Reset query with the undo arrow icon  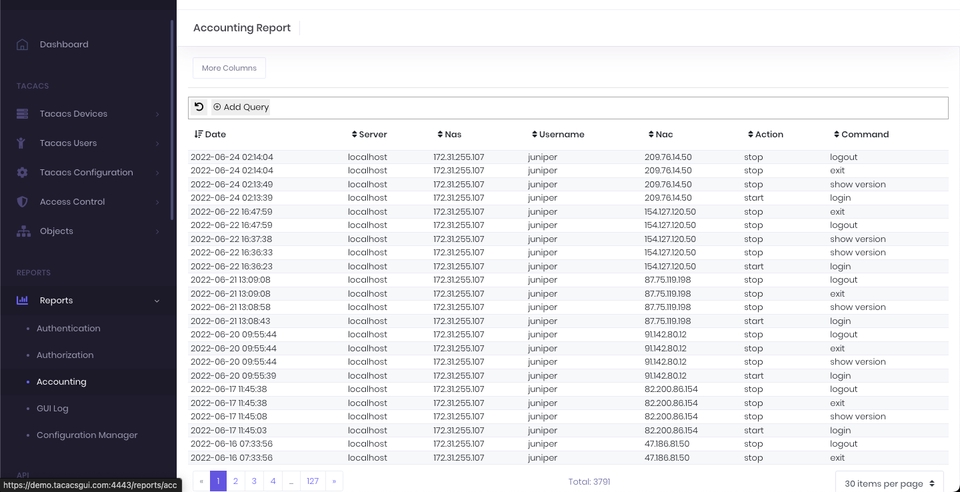pos(199,107)
